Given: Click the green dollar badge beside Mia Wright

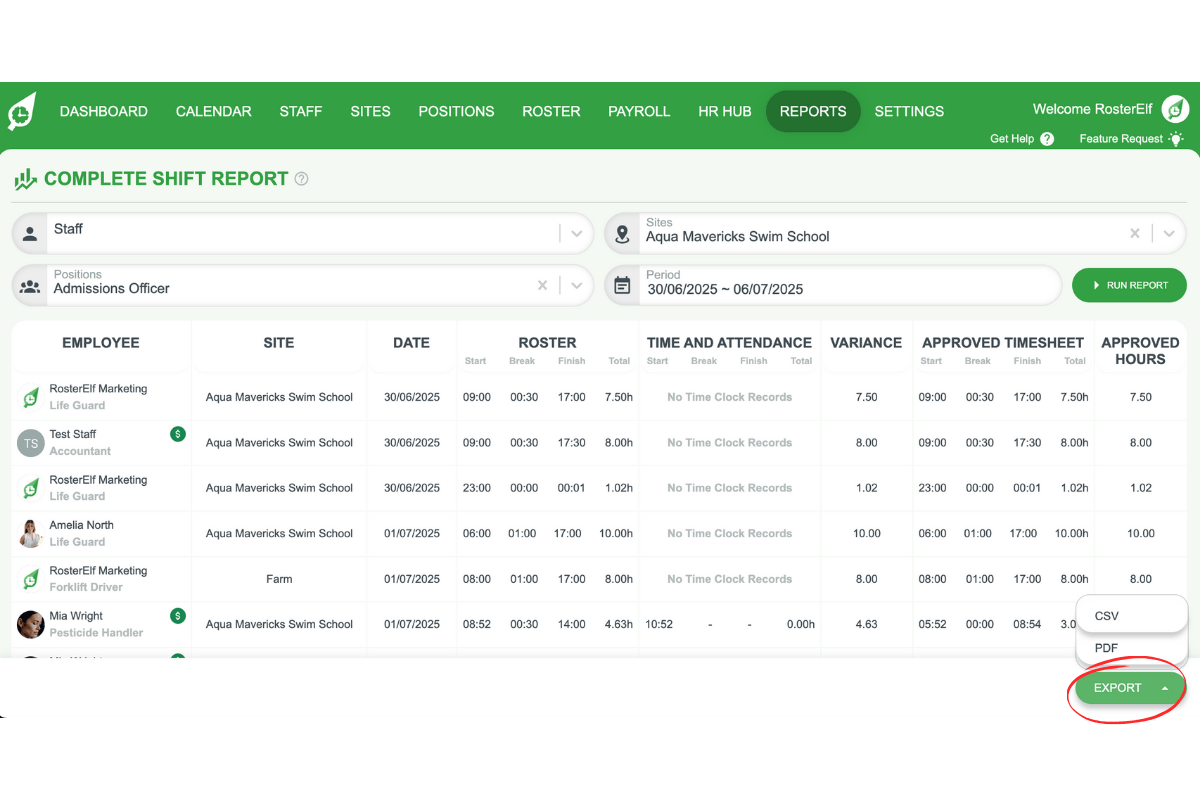Looking at the screenshot, I should click(x=178, y=616).
